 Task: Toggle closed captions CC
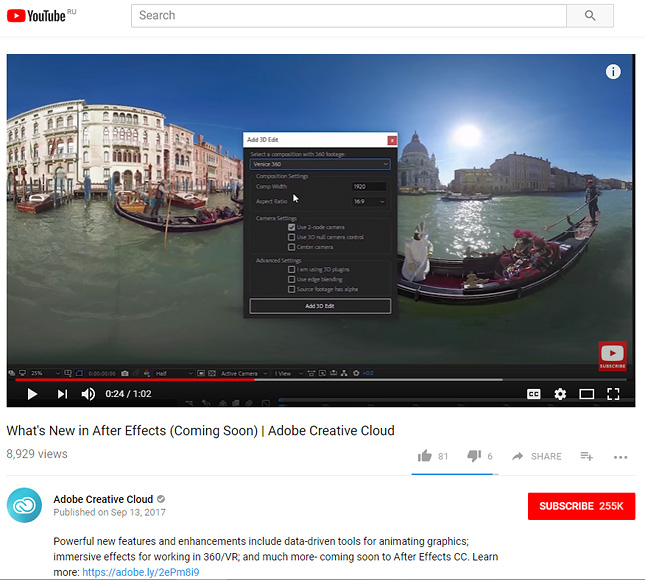[534, 394]
